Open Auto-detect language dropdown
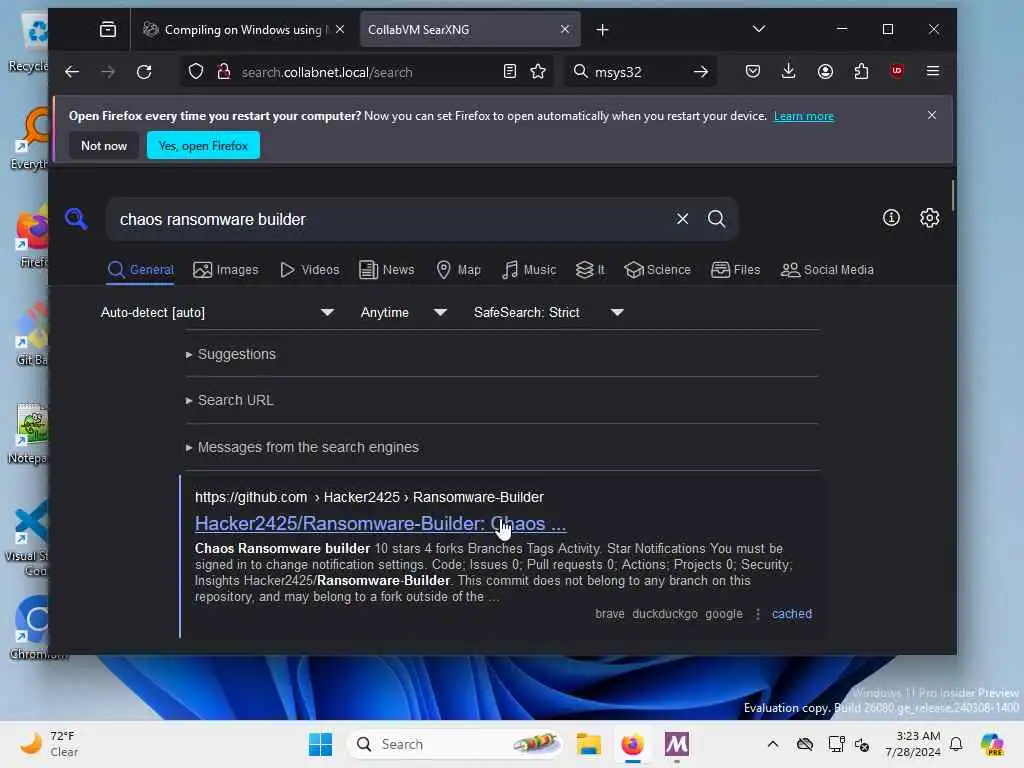This screenshot has width=1024, height=768. 217,312
